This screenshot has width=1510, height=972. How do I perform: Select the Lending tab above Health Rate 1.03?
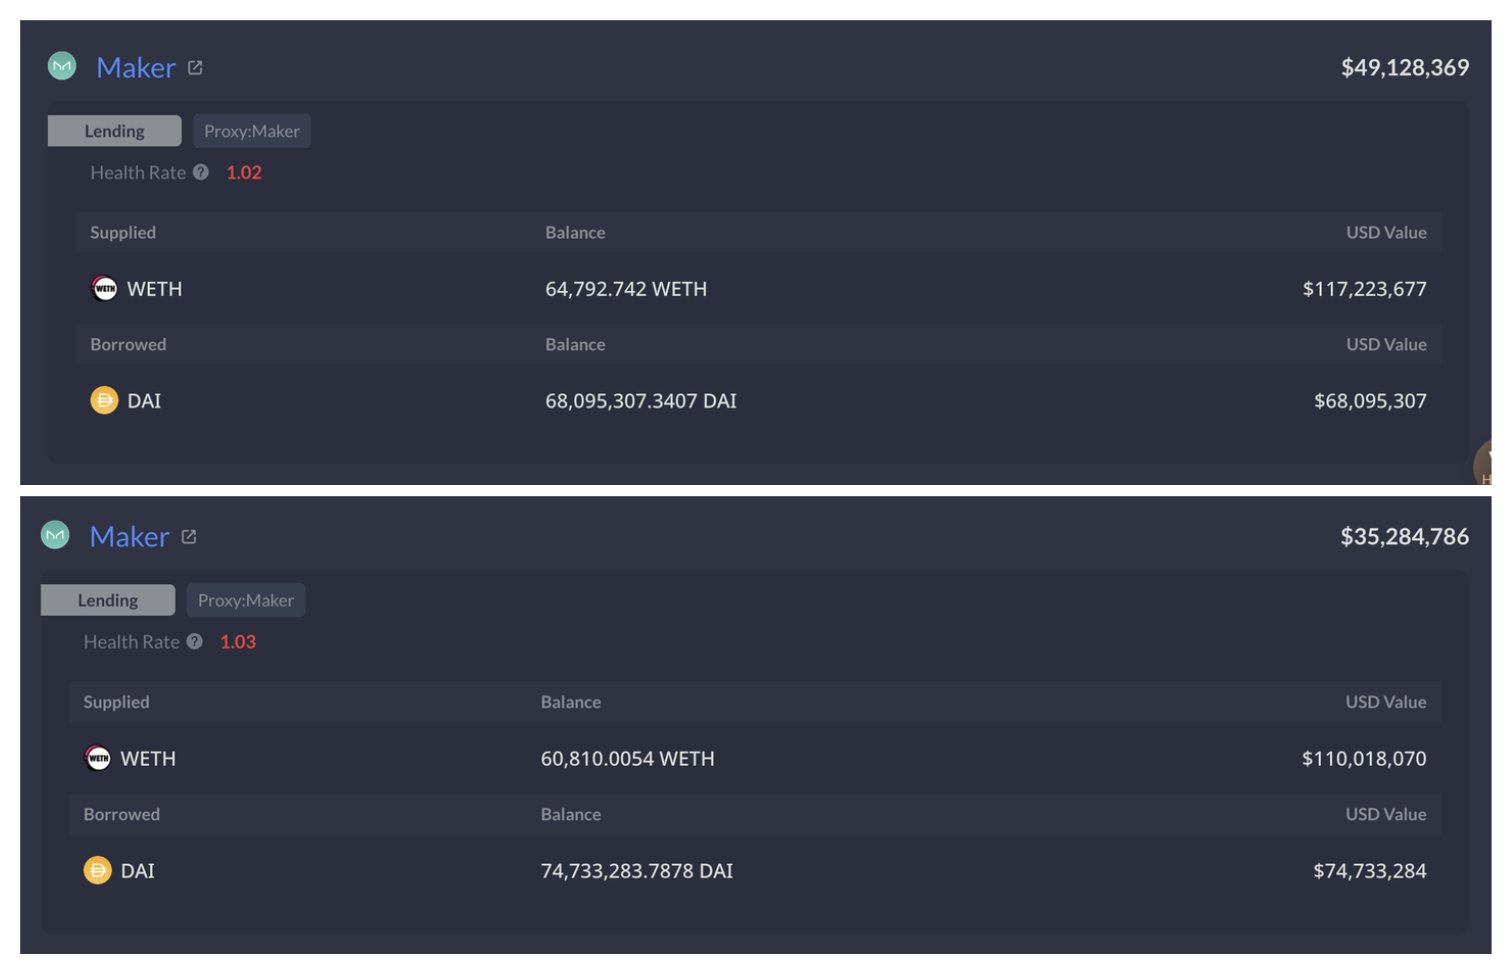tap(108, 600)
